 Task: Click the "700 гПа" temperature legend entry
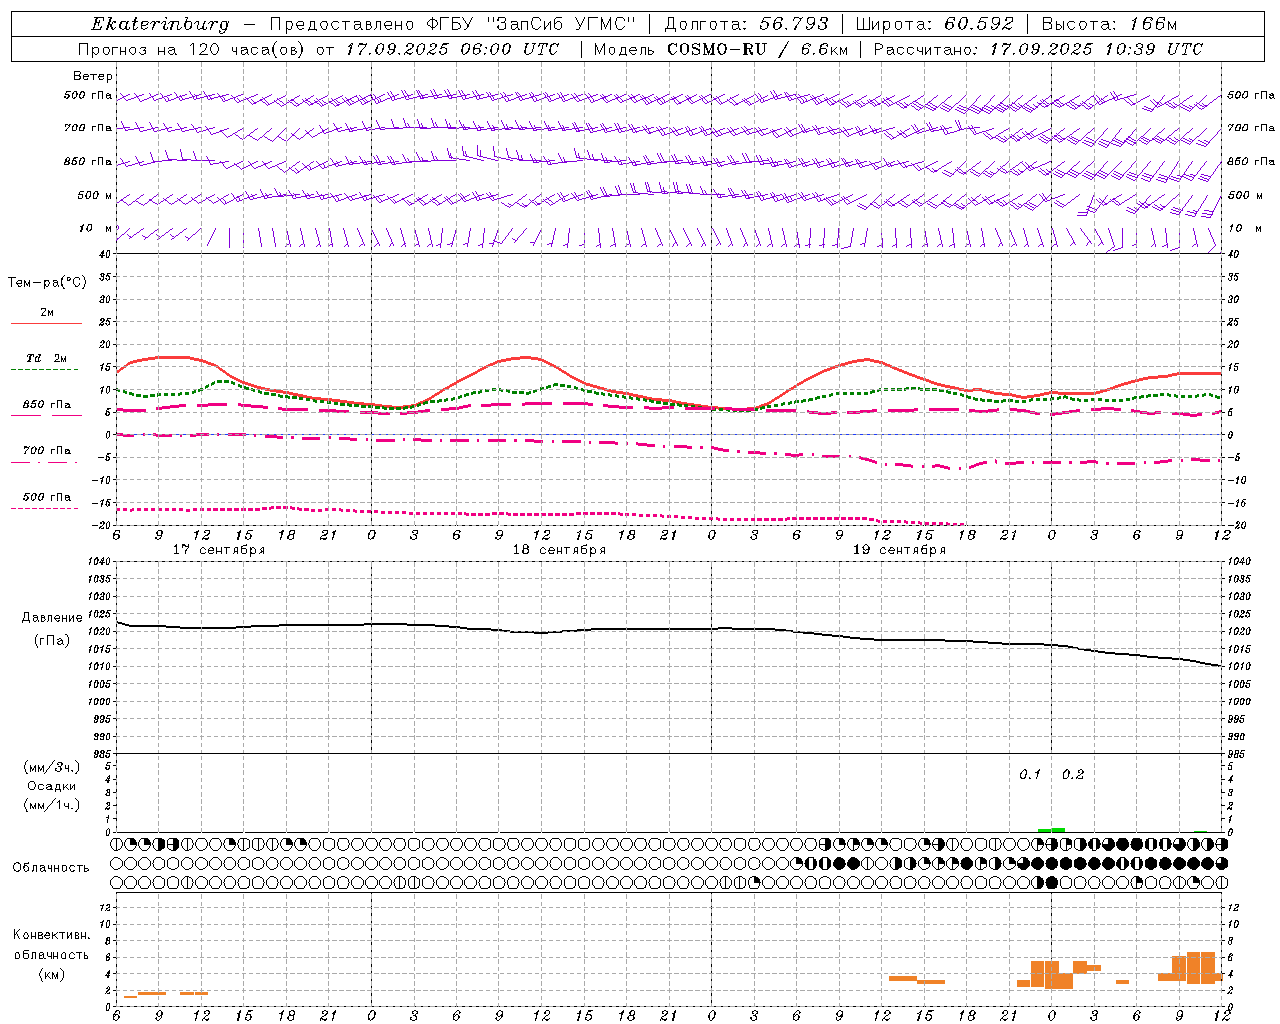tap(47, 451)
